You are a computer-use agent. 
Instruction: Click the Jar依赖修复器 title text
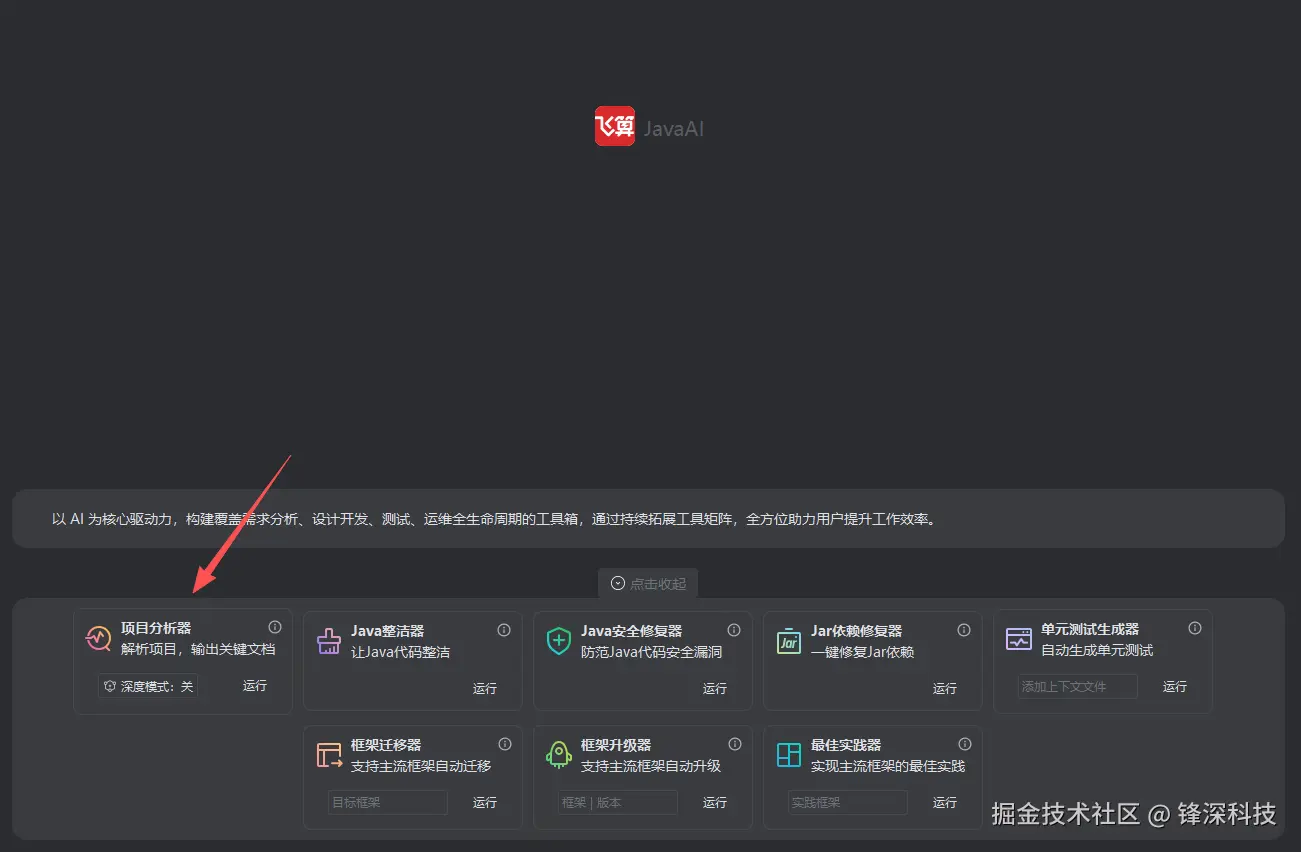pyautogui.click(x=857, y=631)
